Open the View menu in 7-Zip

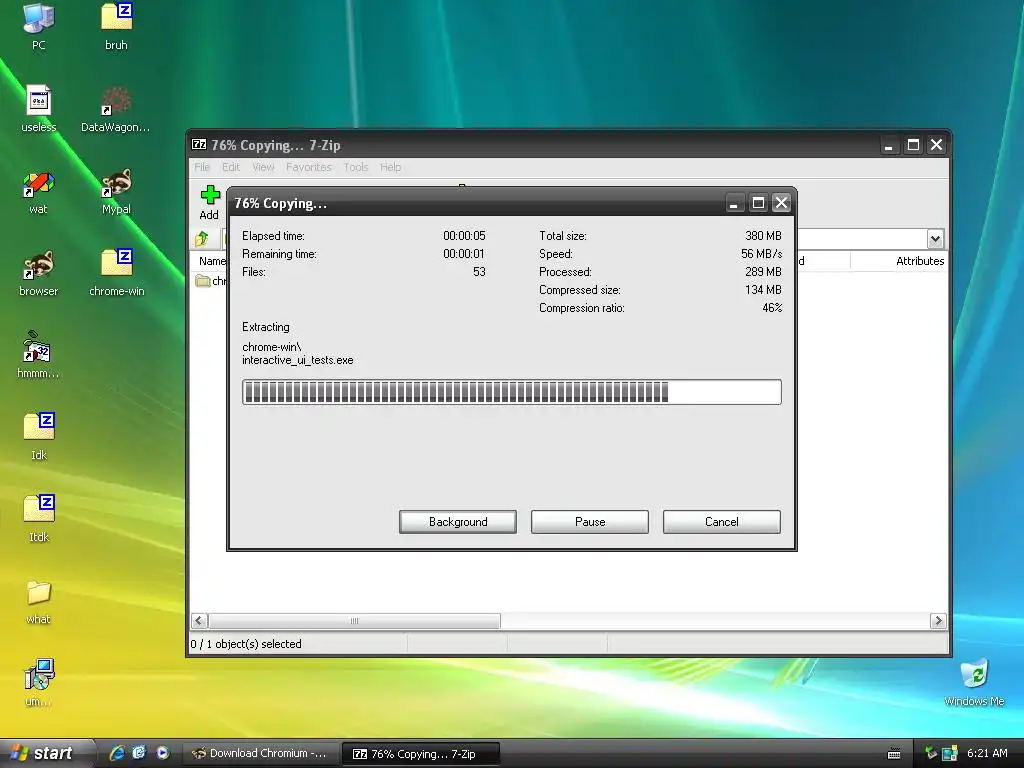click(263, 167)
